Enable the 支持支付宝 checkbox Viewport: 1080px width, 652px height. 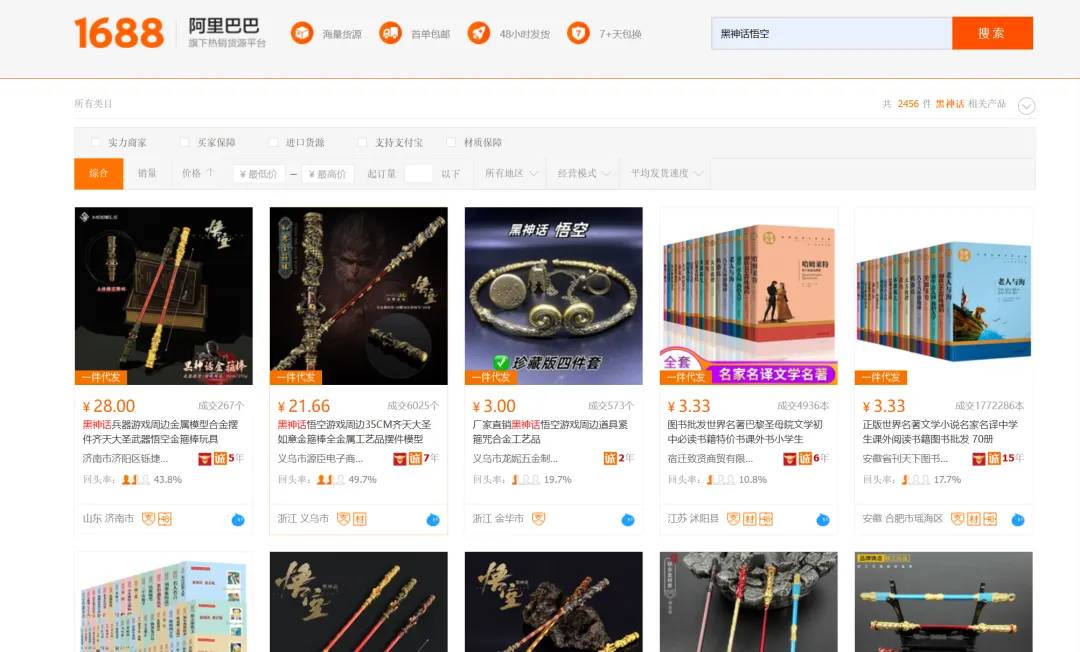pyautogui.click(x=362, y=143)
